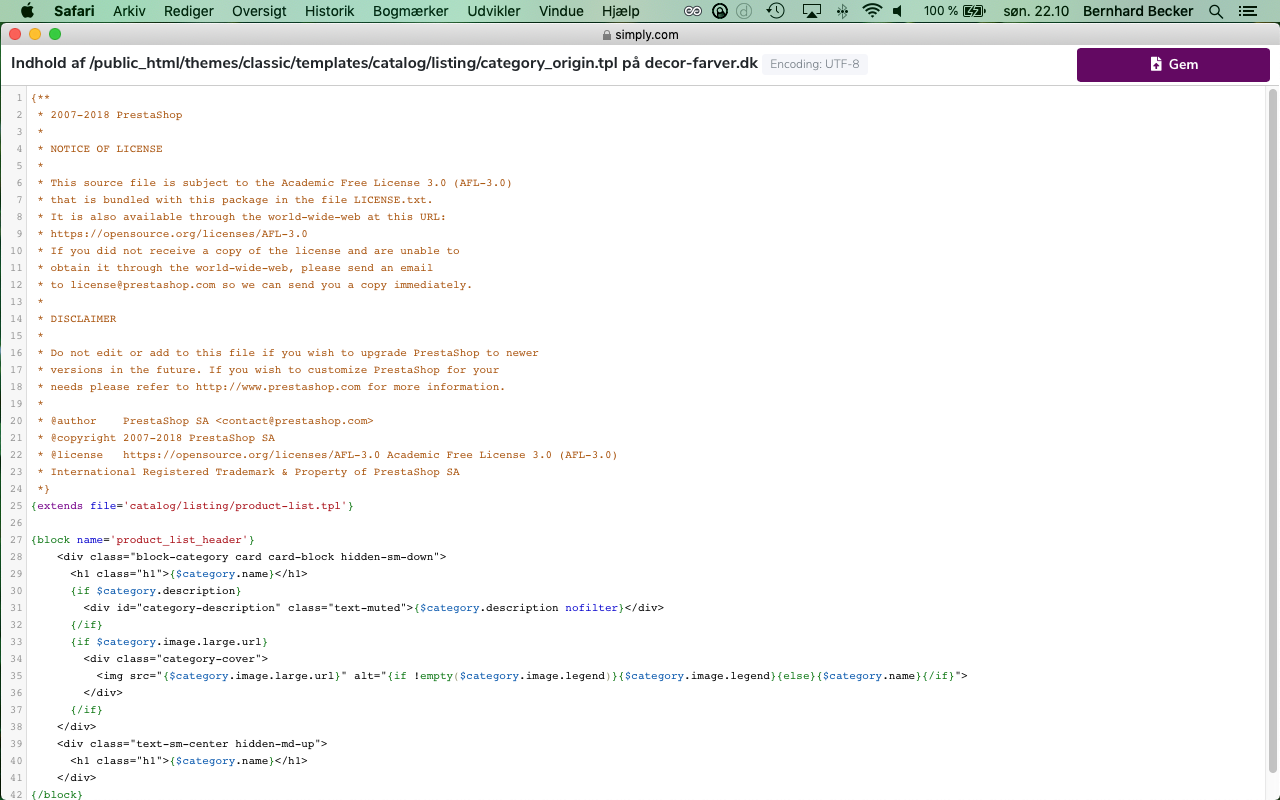
Task: Place cursor on the extends file line
Action: click(192, 506)
